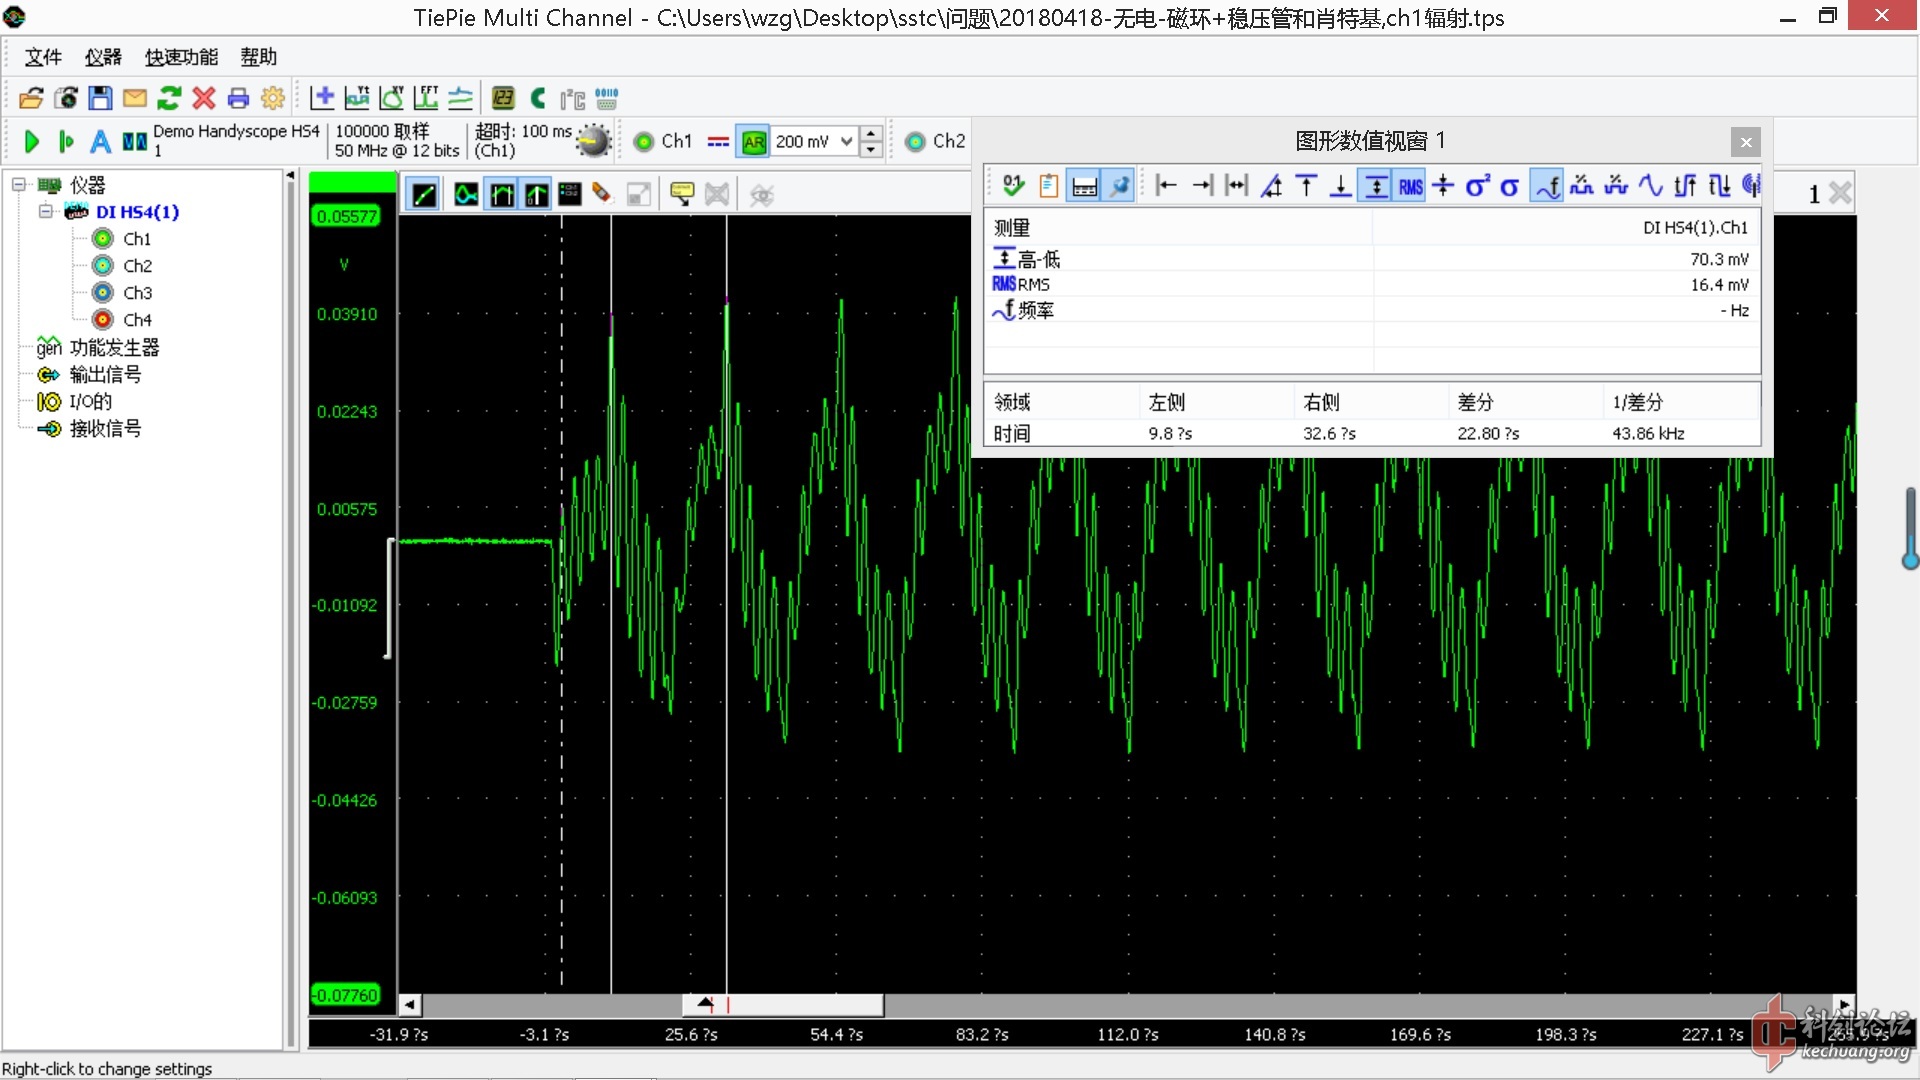This screenshot has width=1920, height=1080.
Task: Click the graph paint/marker pen icon
Action: pos(602,194)
